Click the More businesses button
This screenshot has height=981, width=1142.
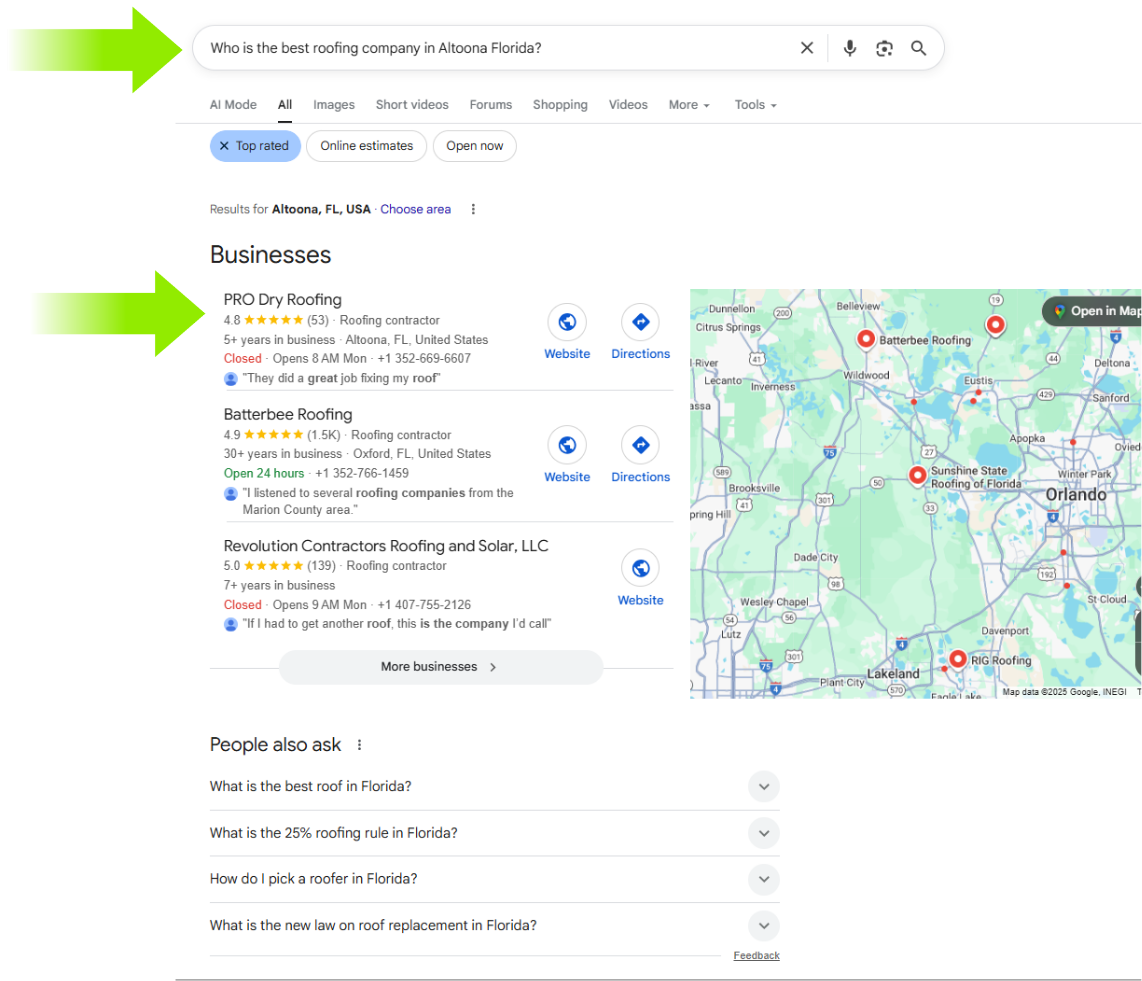[x=441, y=666]
